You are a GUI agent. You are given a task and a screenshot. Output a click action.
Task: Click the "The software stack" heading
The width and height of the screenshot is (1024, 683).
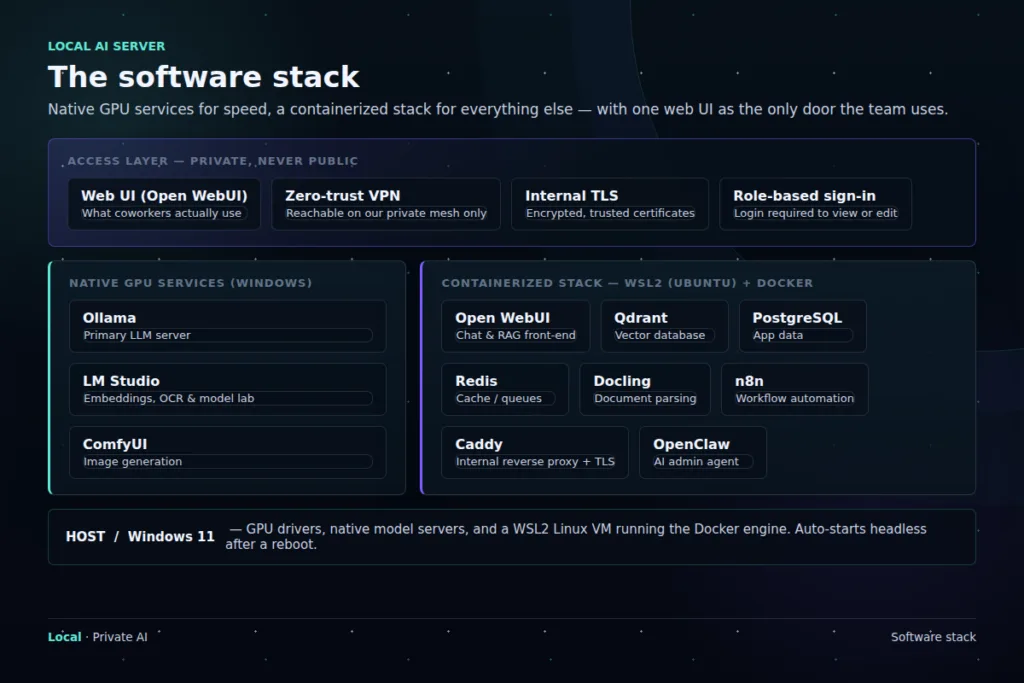tap(203, 77)
